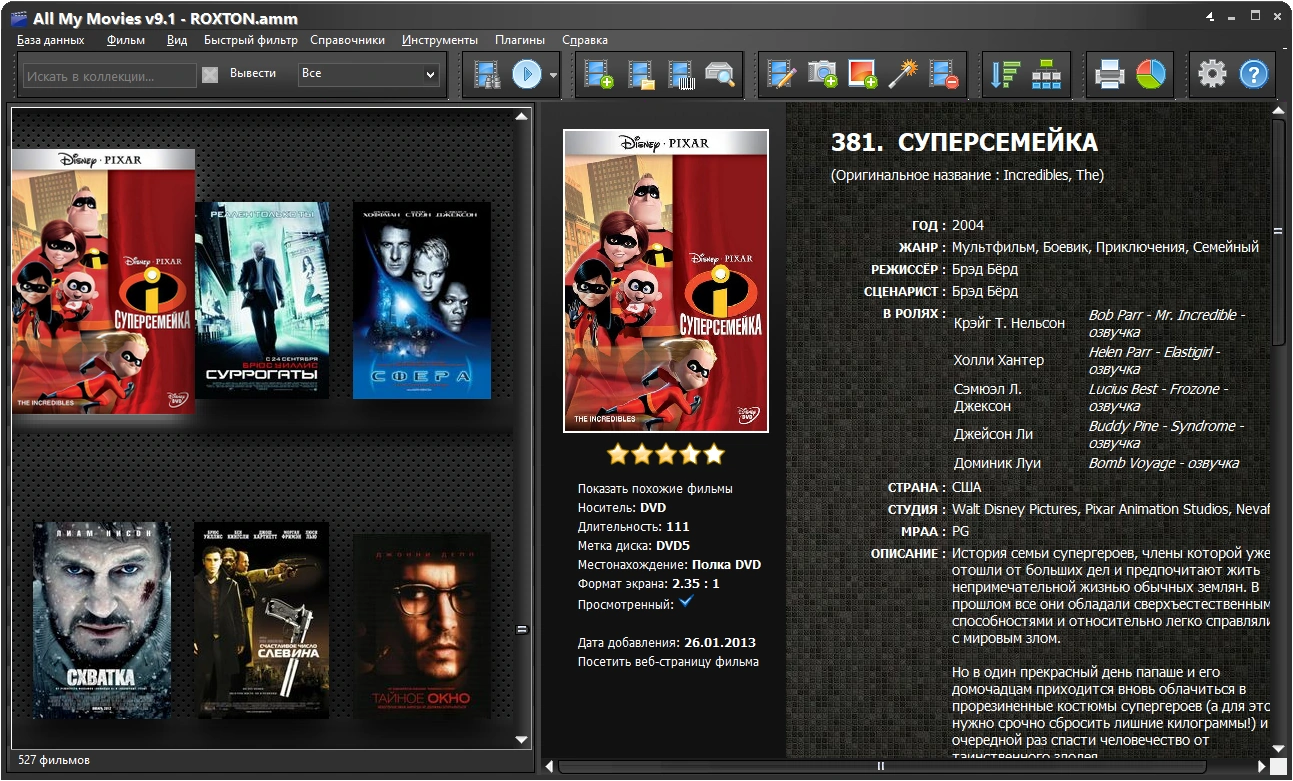Click actor Холли Хантер
The height and width of the screenshot is (781, 1293).
(x=999, y=360)
